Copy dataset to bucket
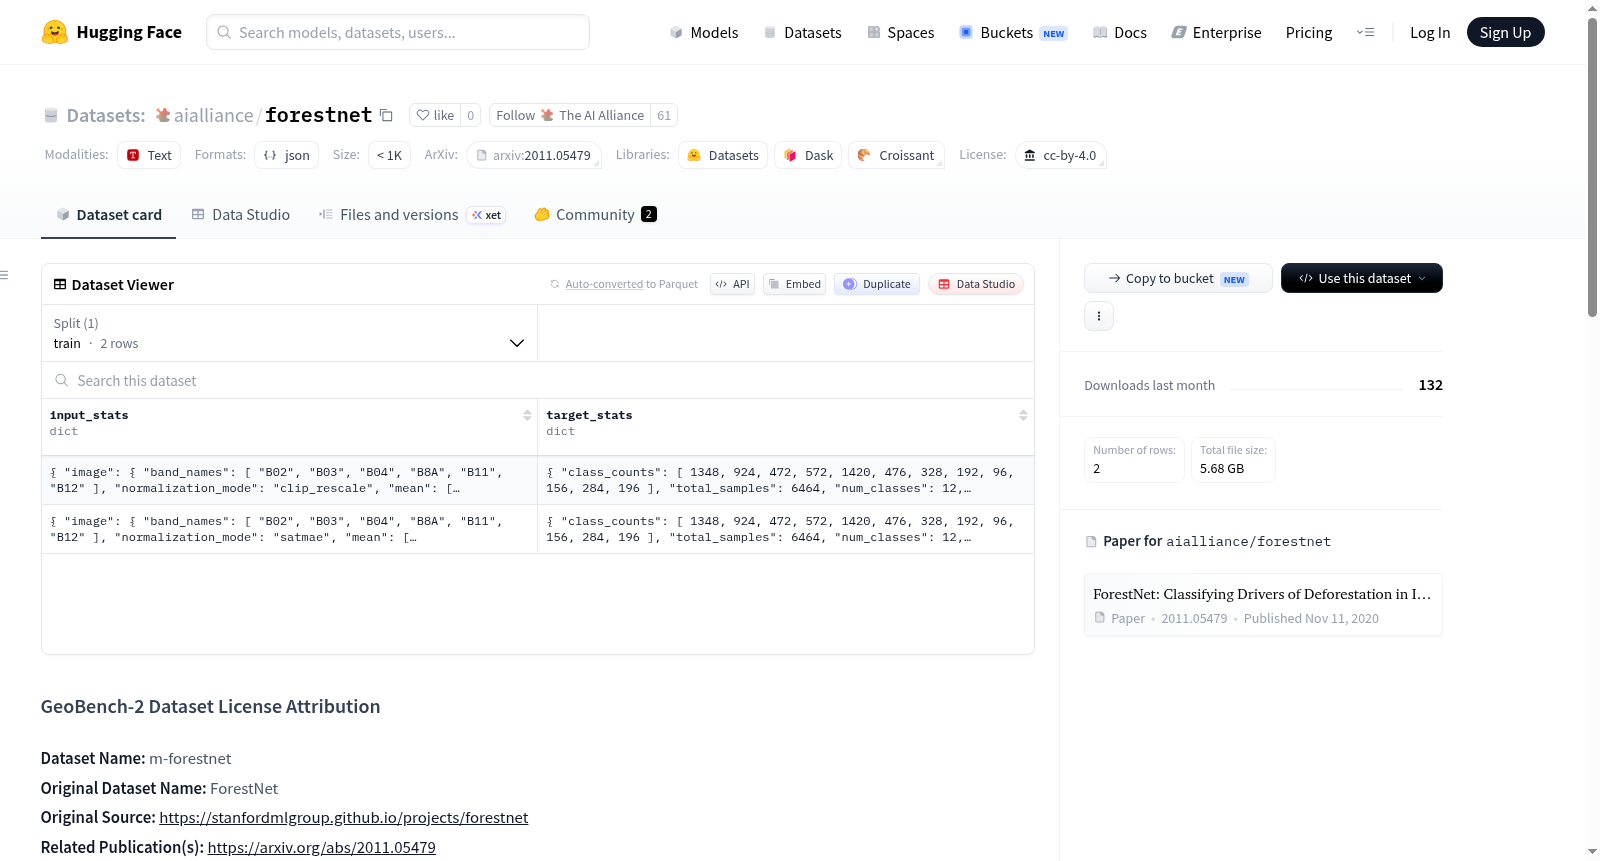This screenshot has width=1600, height=861. (x=1178, y=278)
